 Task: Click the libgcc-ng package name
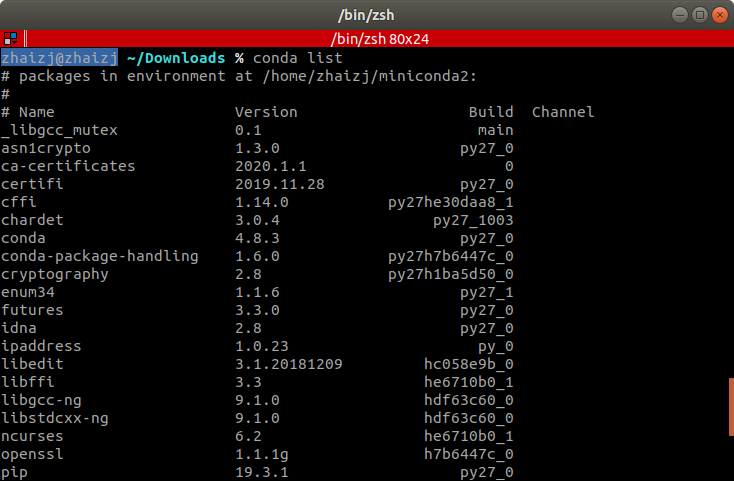41,401
